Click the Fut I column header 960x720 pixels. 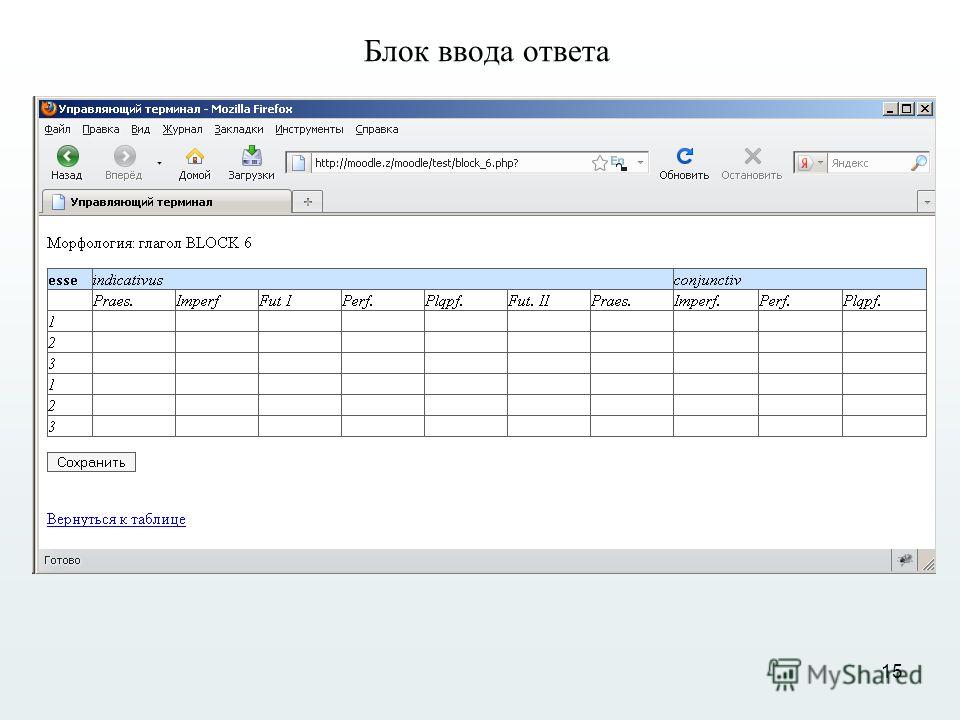[x=300, y=300]
